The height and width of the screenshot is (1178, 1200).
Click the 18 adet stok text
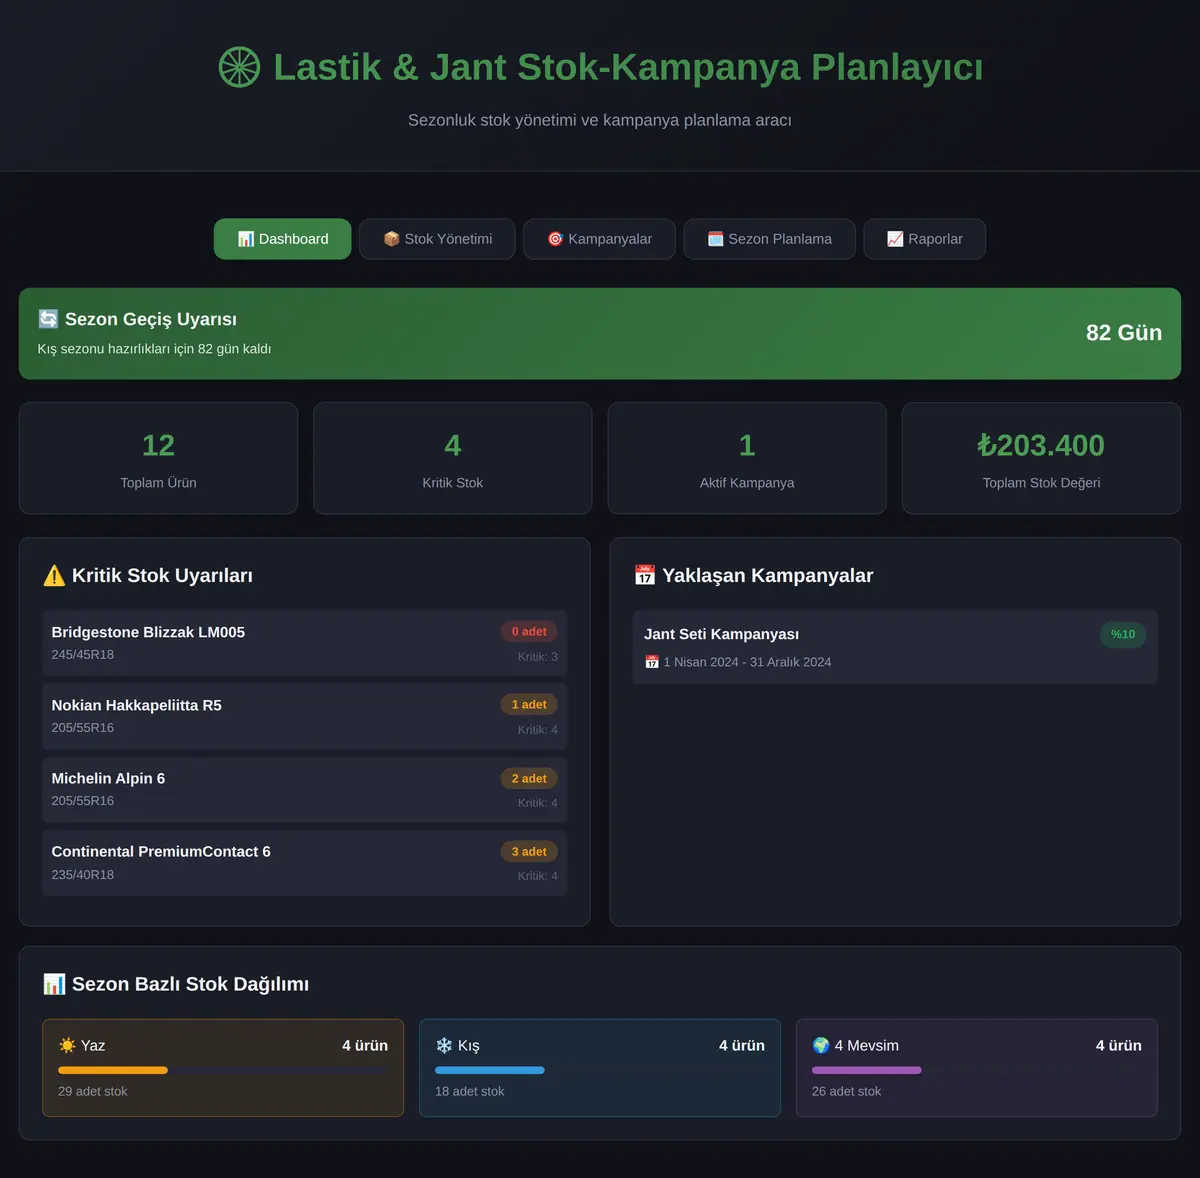click(470, 1091)
